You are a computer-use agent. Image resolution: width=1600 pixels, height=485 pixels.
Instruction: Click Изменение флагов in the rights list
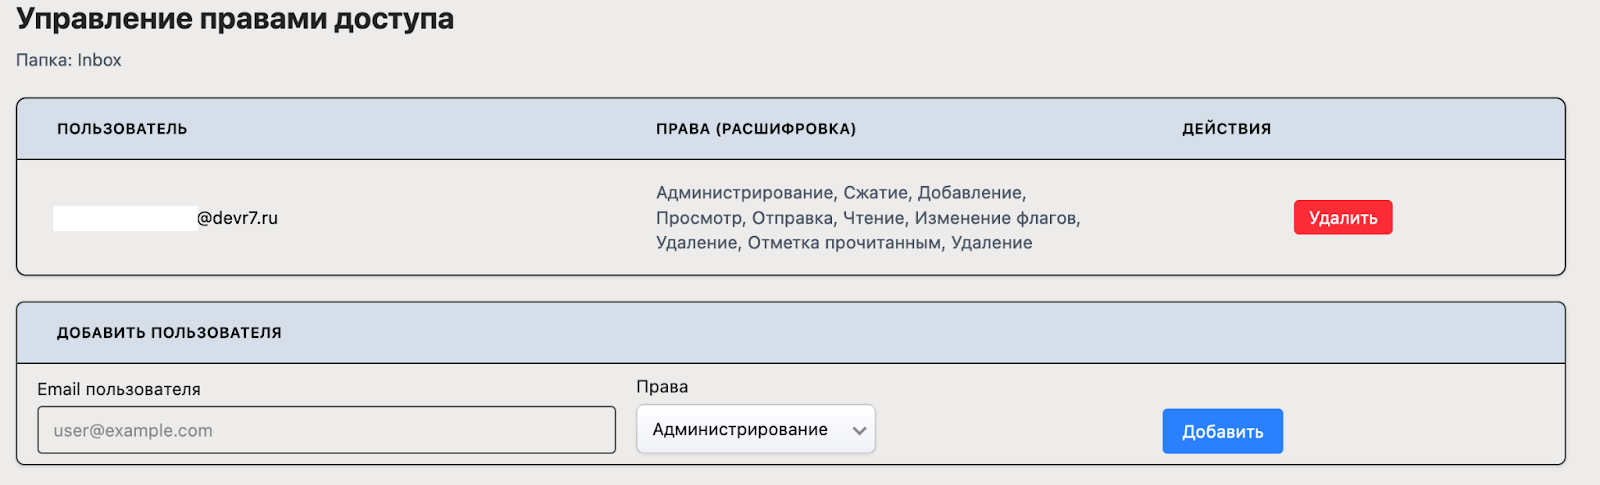(996, 218)
